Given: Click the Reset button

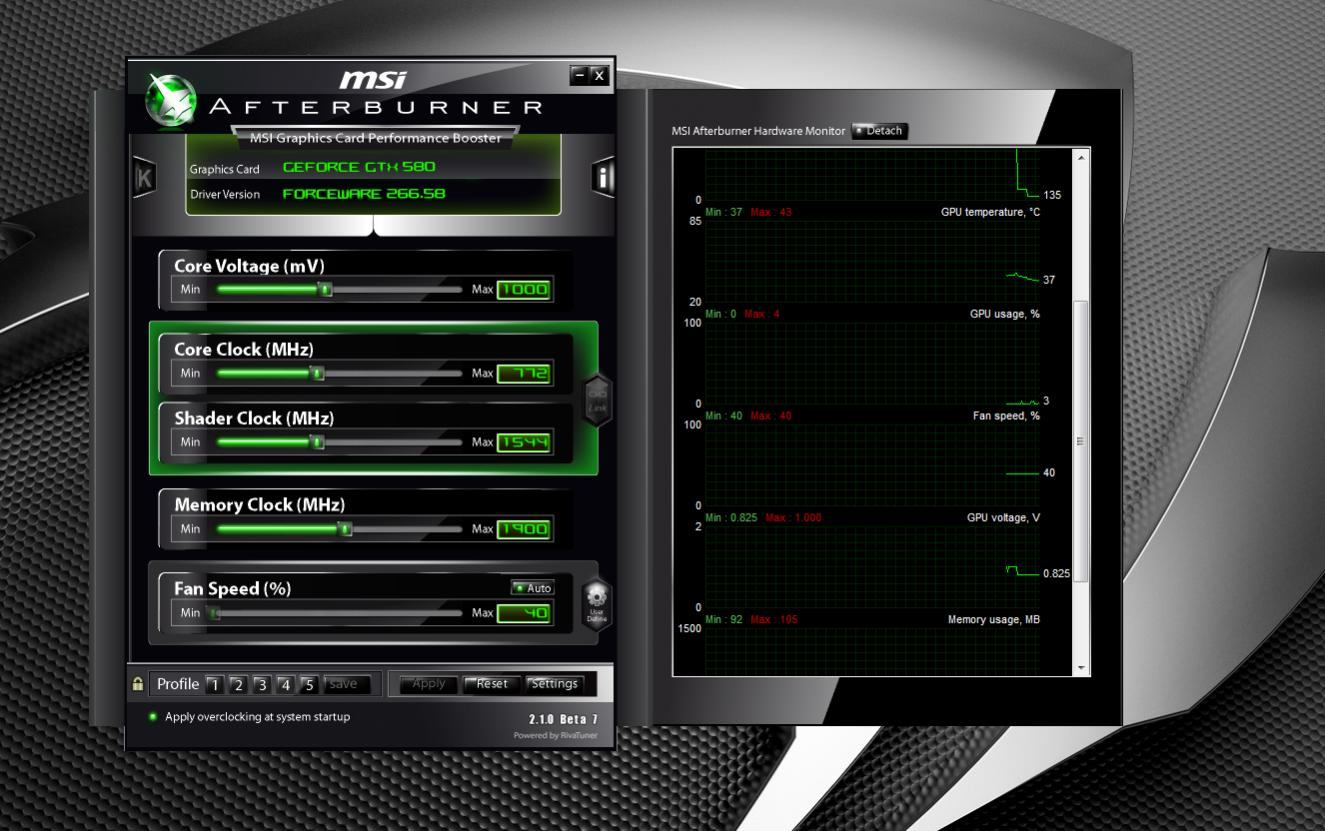Looking at the screenshot, I should click(x=491, y=684).
